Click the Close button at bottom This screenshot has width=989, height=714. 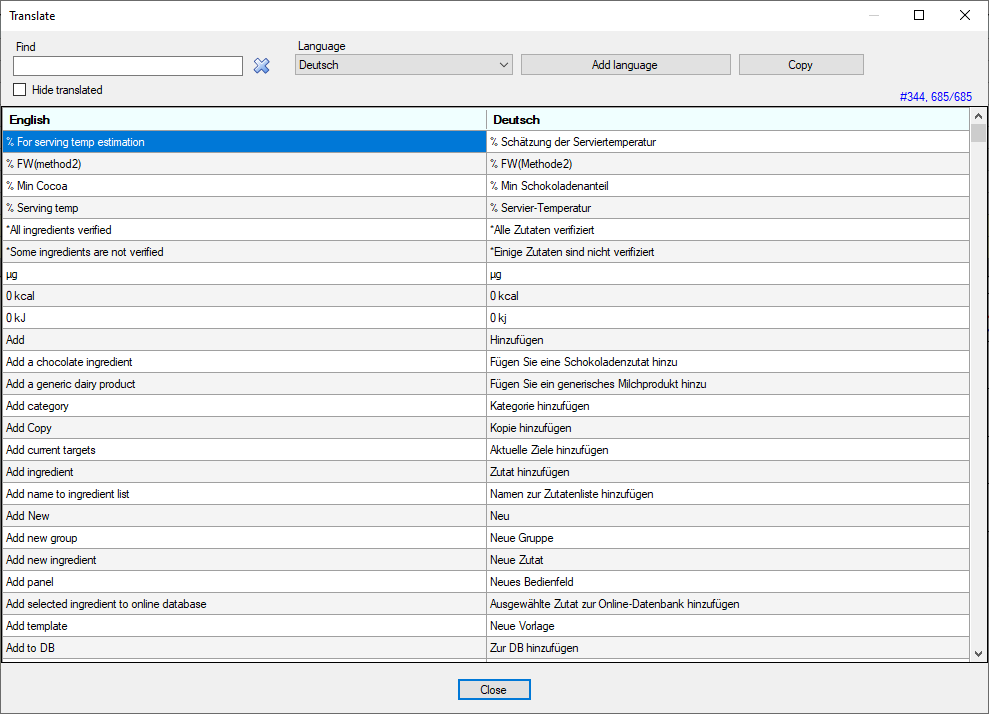pos(494,689)
